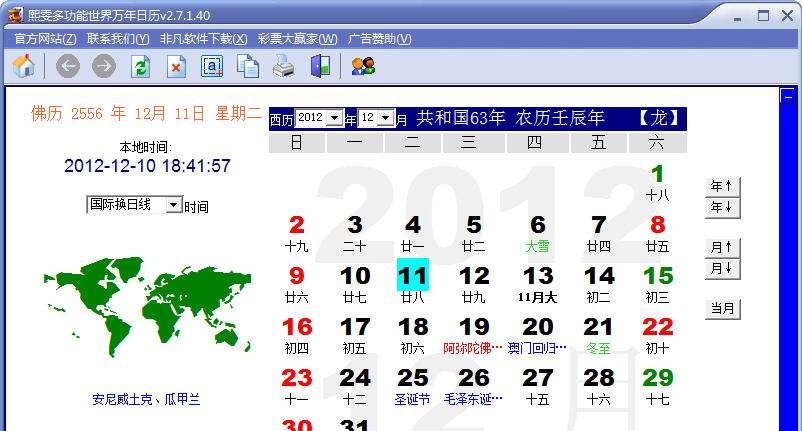Image resolution: width=802 pixels, height=431 pixels.
Task: Click the app icon in title bar
Action: pos(14,15)
